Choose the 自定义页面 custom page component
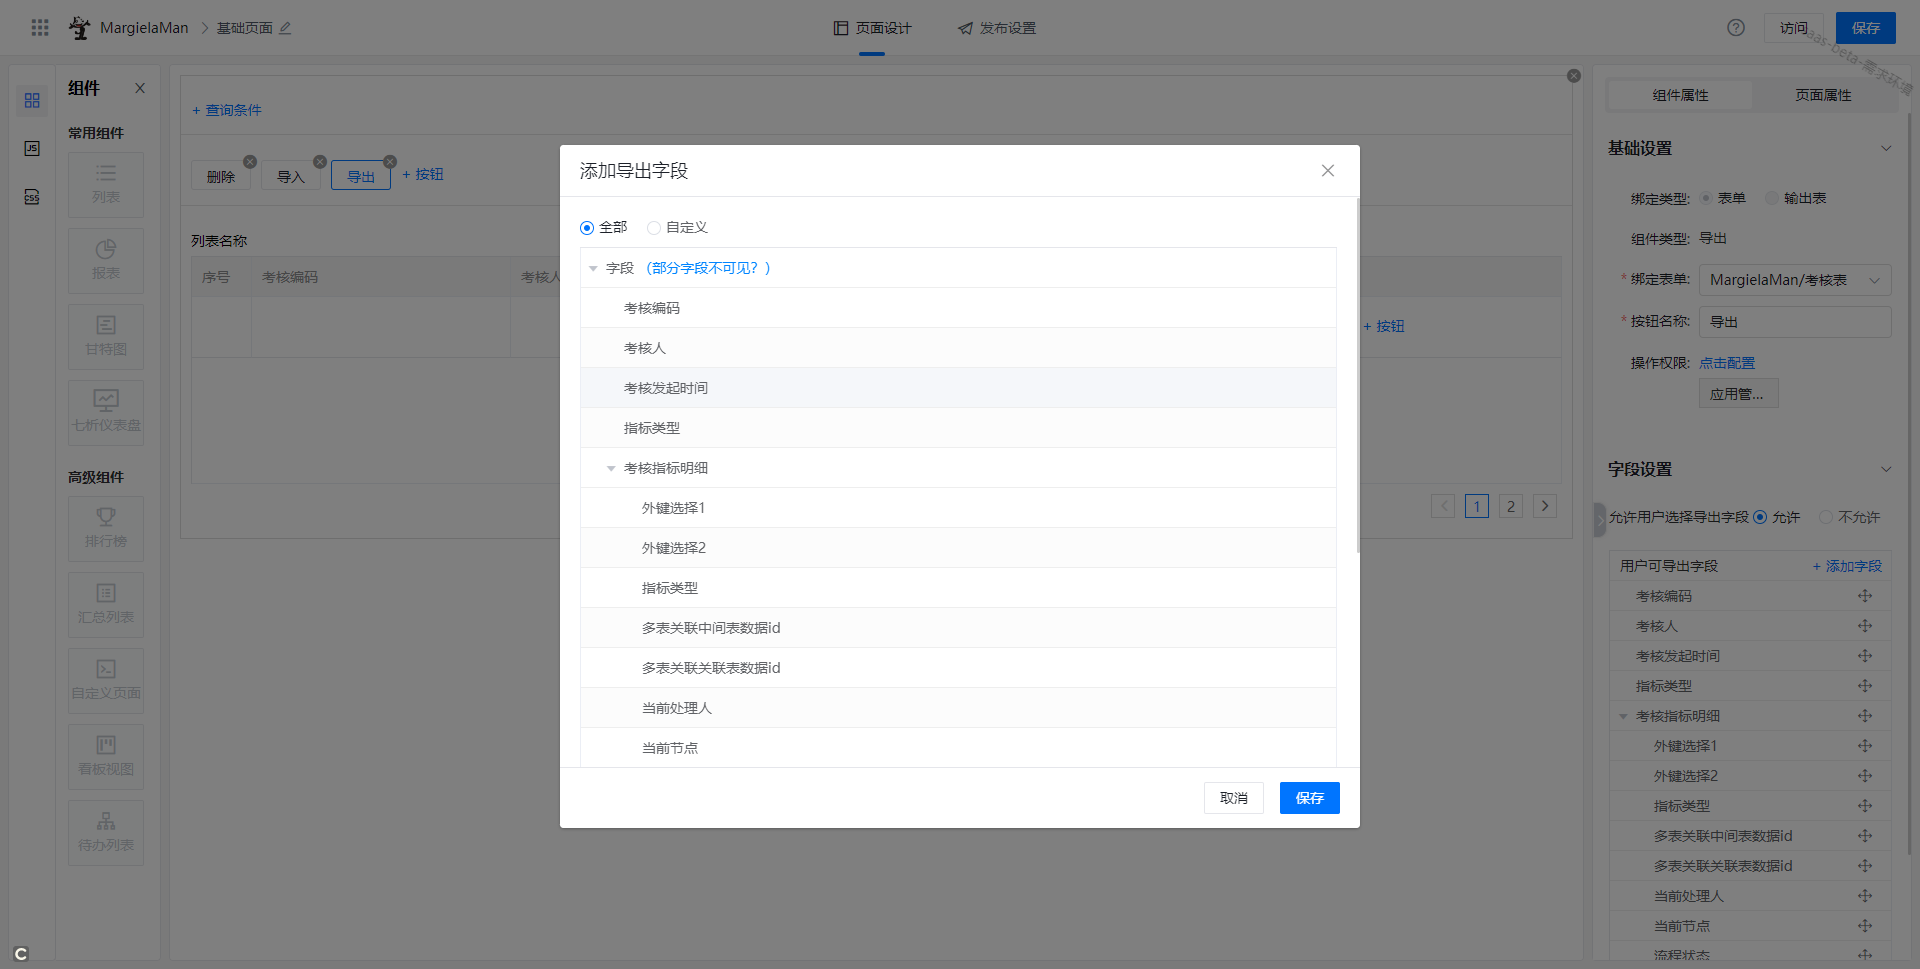The height and width of the screenshot is (969, 1920). 106,681
